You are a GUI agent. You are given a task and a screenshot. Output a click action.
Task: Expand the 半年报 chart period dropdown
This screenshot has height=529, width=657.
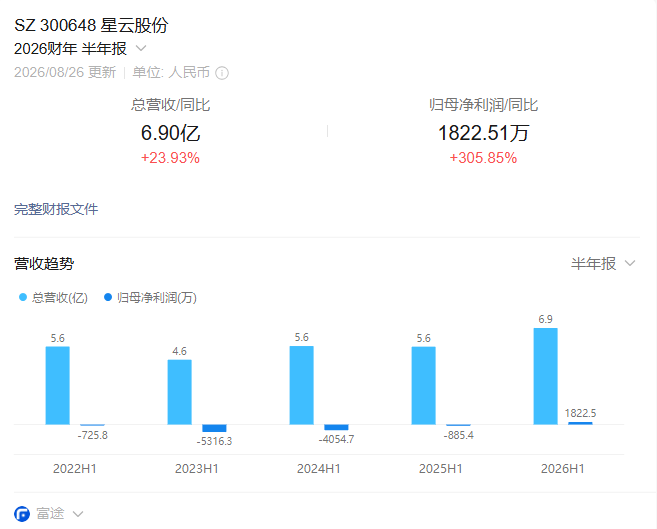point(603,263)
